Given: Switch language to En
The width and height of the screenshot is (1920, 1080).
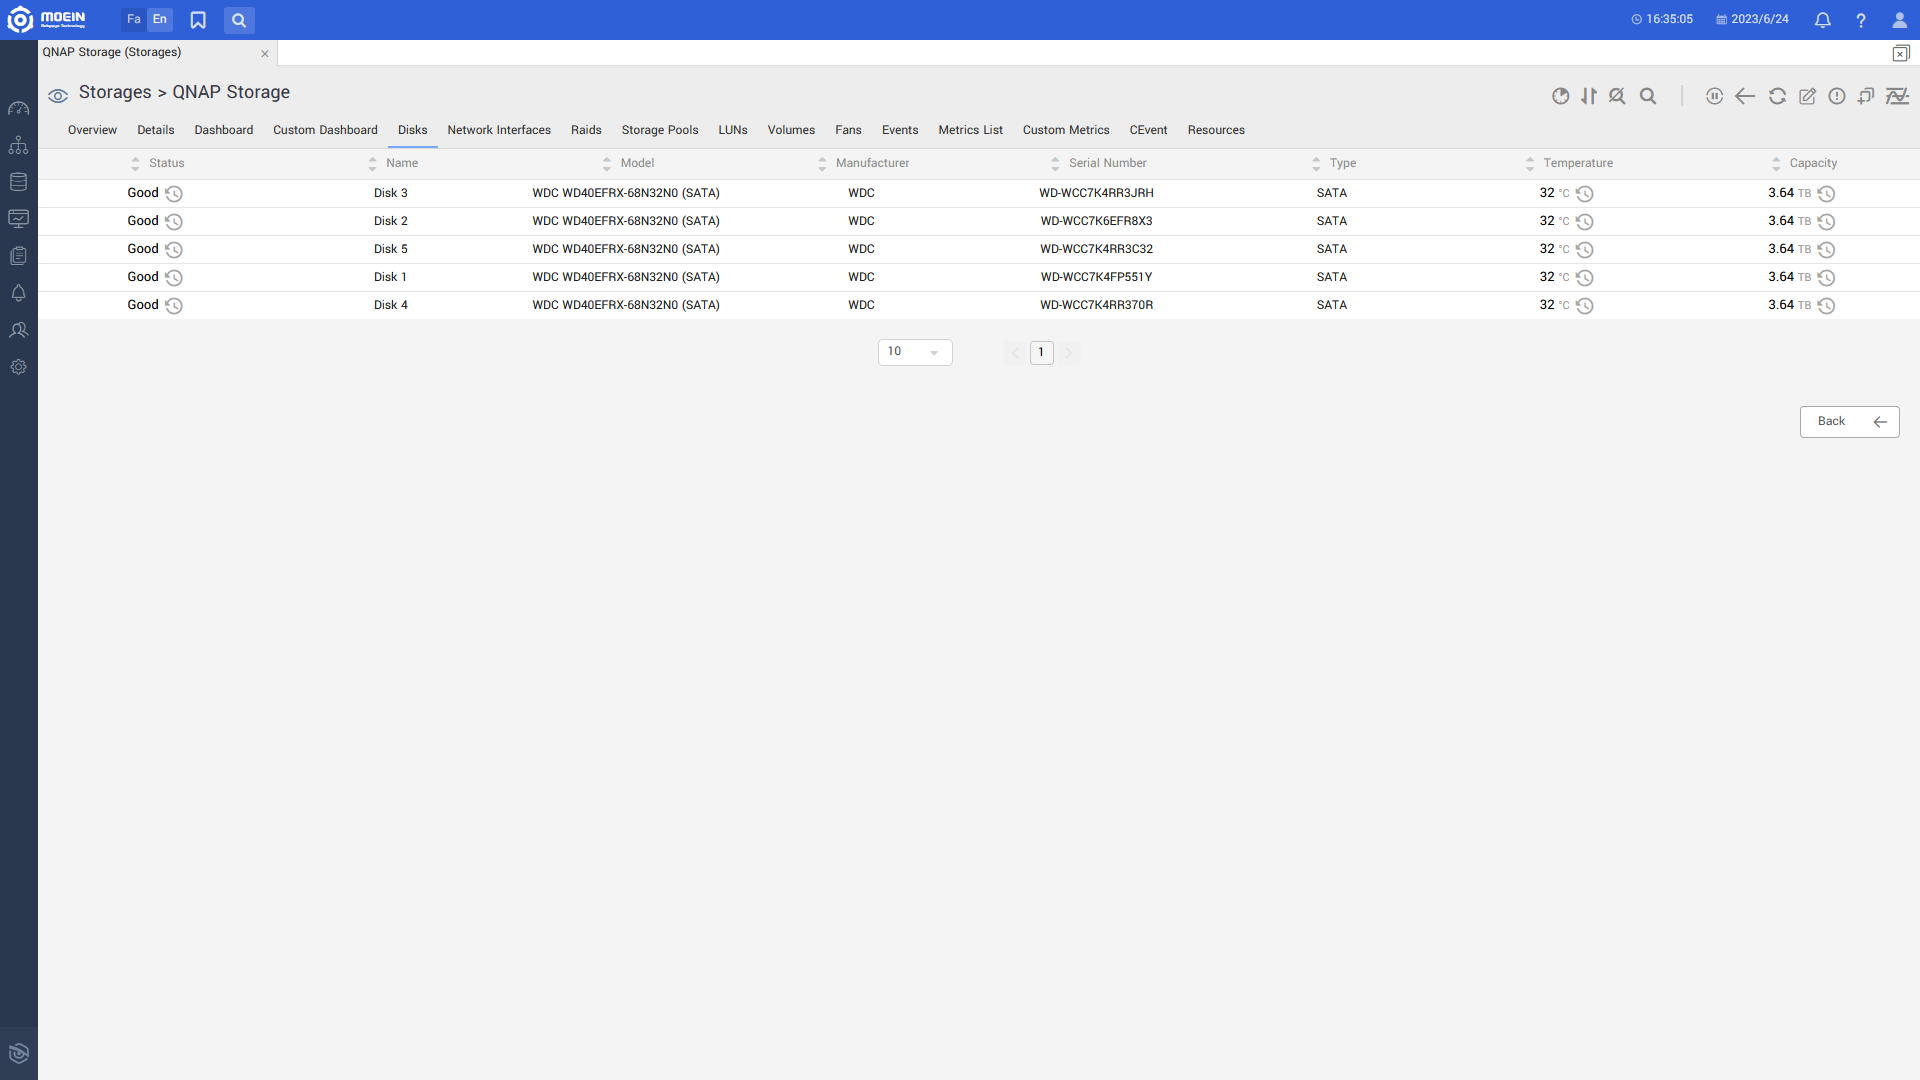Looking at the screenshot, I should coord(160,20).
